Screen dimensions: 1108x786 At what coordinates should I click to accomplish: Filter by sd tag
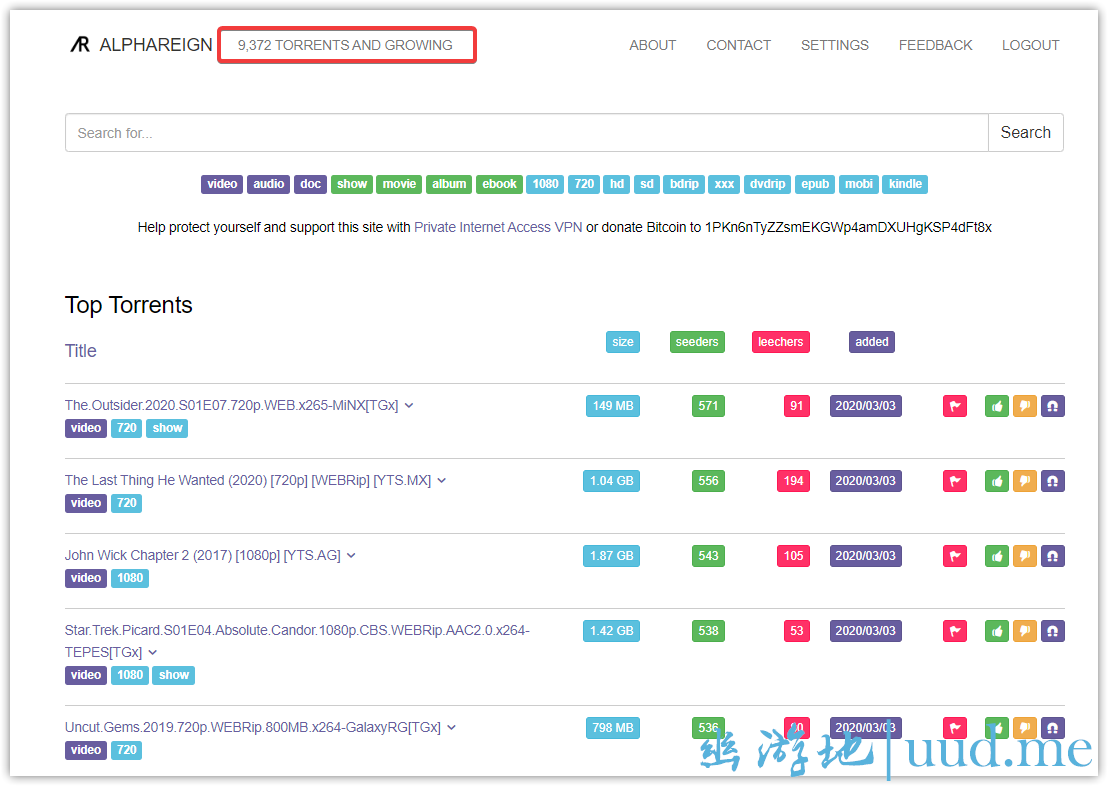[647, 184]
